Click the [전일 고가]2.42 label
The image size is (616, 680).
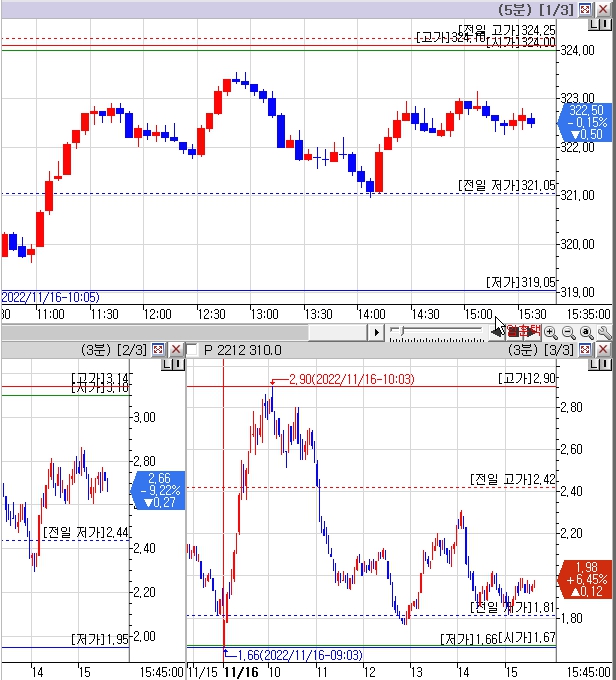pos(513,479)
